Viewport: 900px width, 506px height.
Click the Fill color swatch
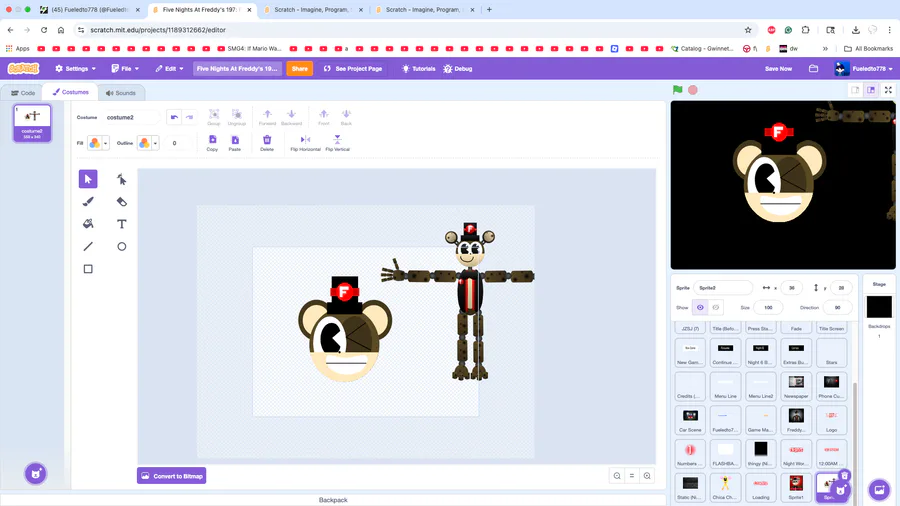(95, 143)
